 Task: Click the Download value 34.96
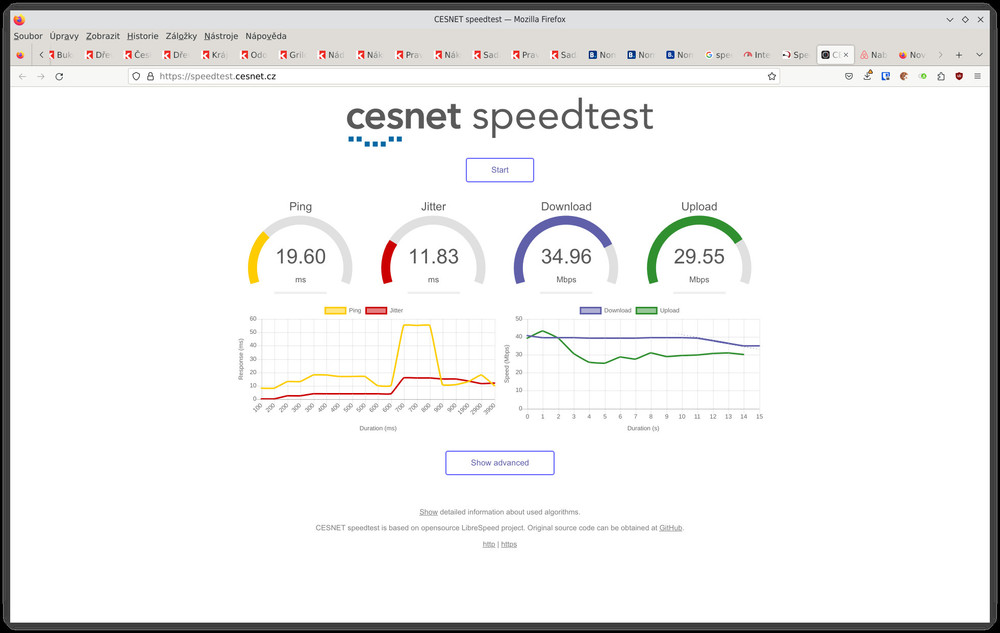tap(566, 257)
